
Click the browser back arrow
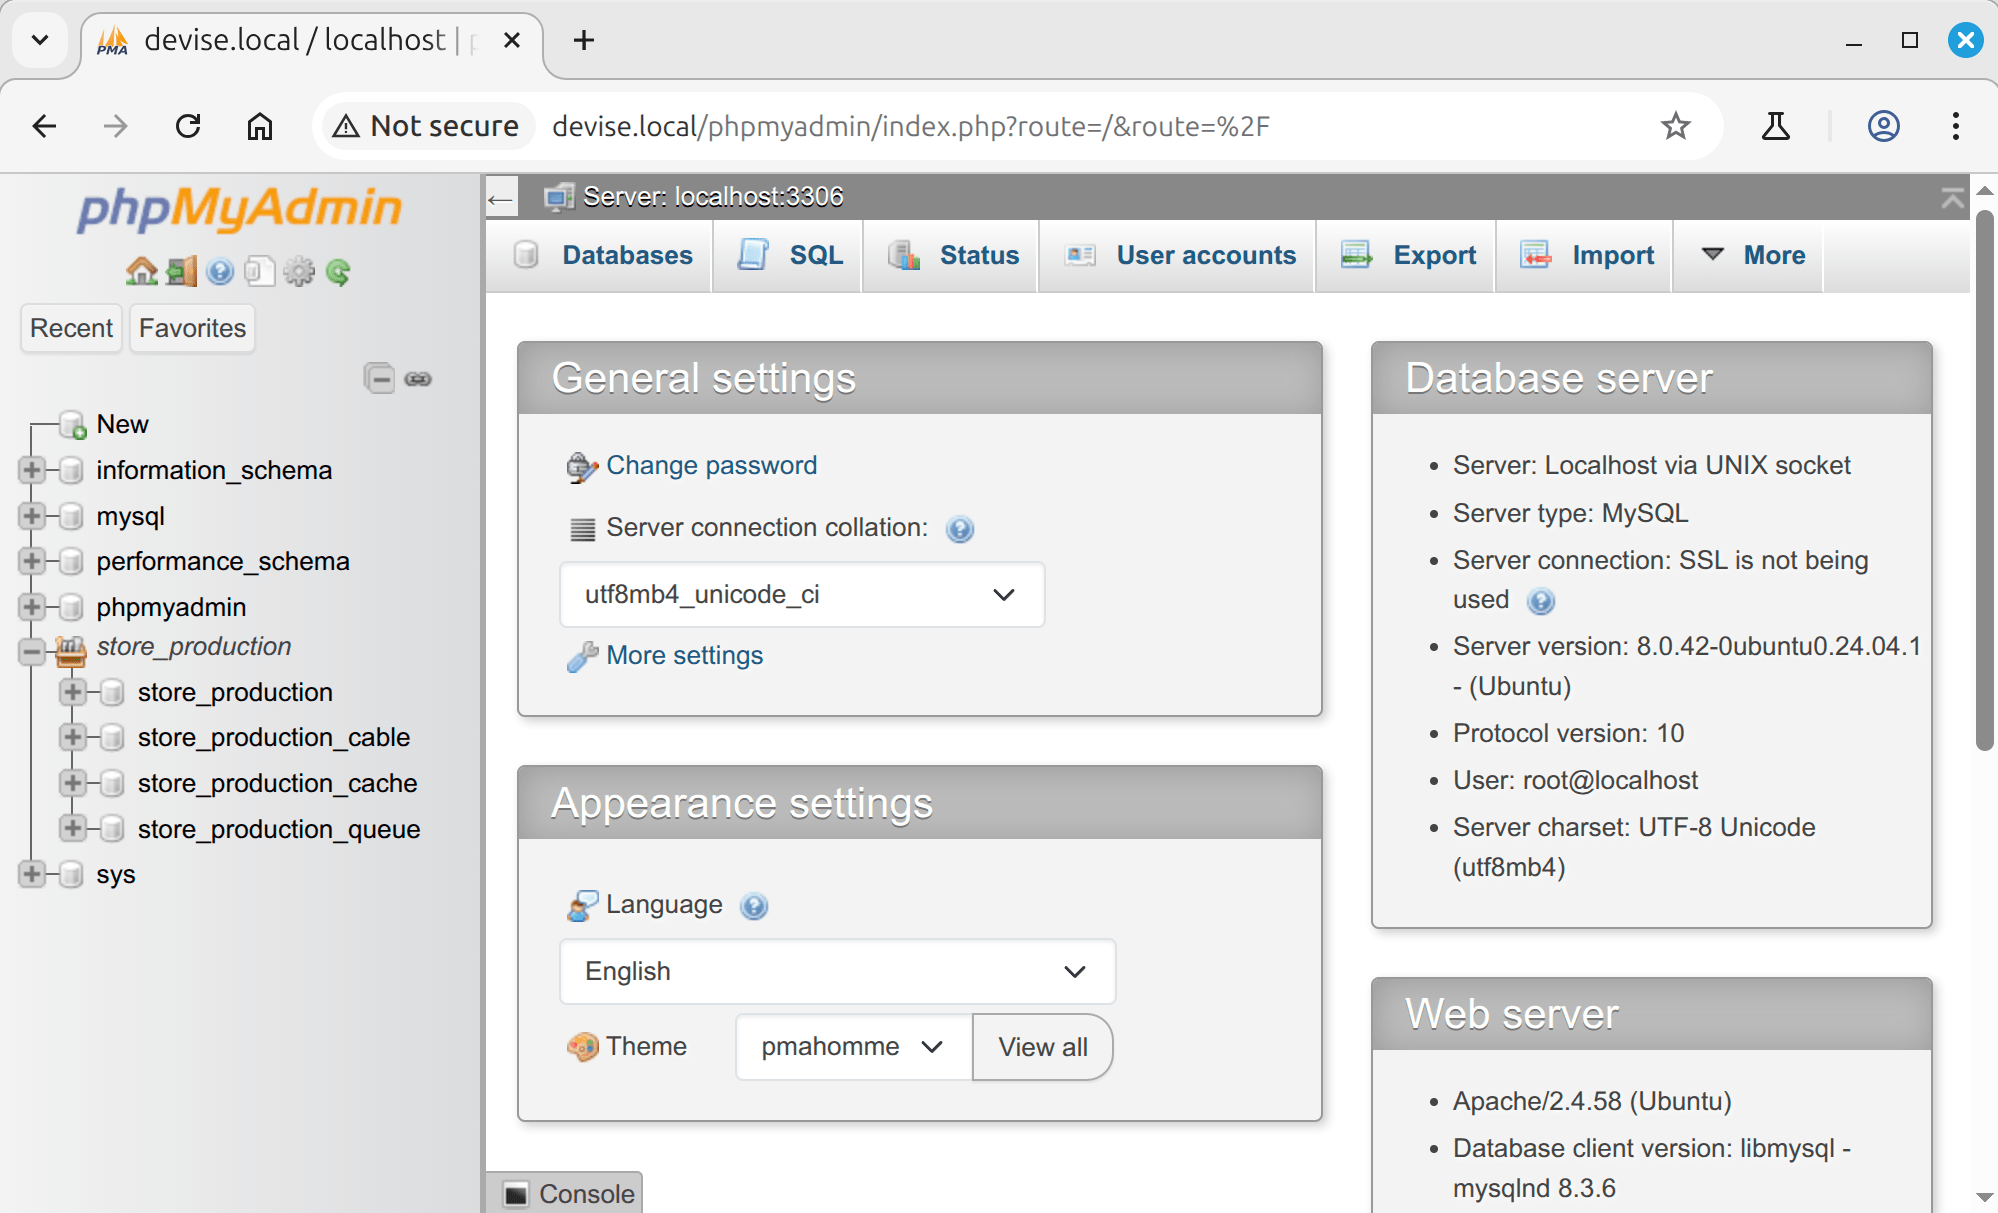pyautogui.click(x=44, y=126)
